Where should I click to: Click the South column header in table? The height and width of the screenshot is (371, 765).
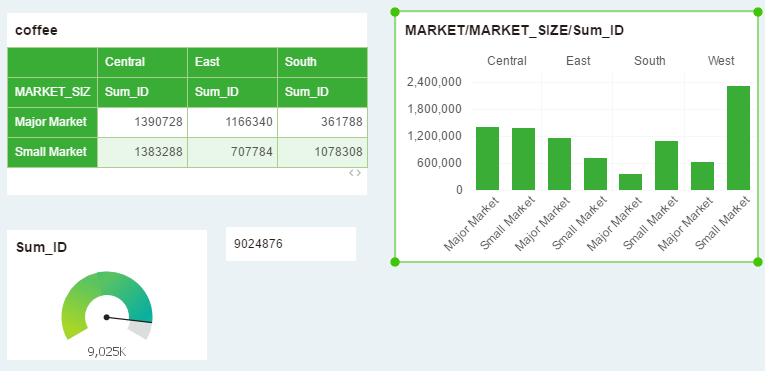tap(322, 62)
